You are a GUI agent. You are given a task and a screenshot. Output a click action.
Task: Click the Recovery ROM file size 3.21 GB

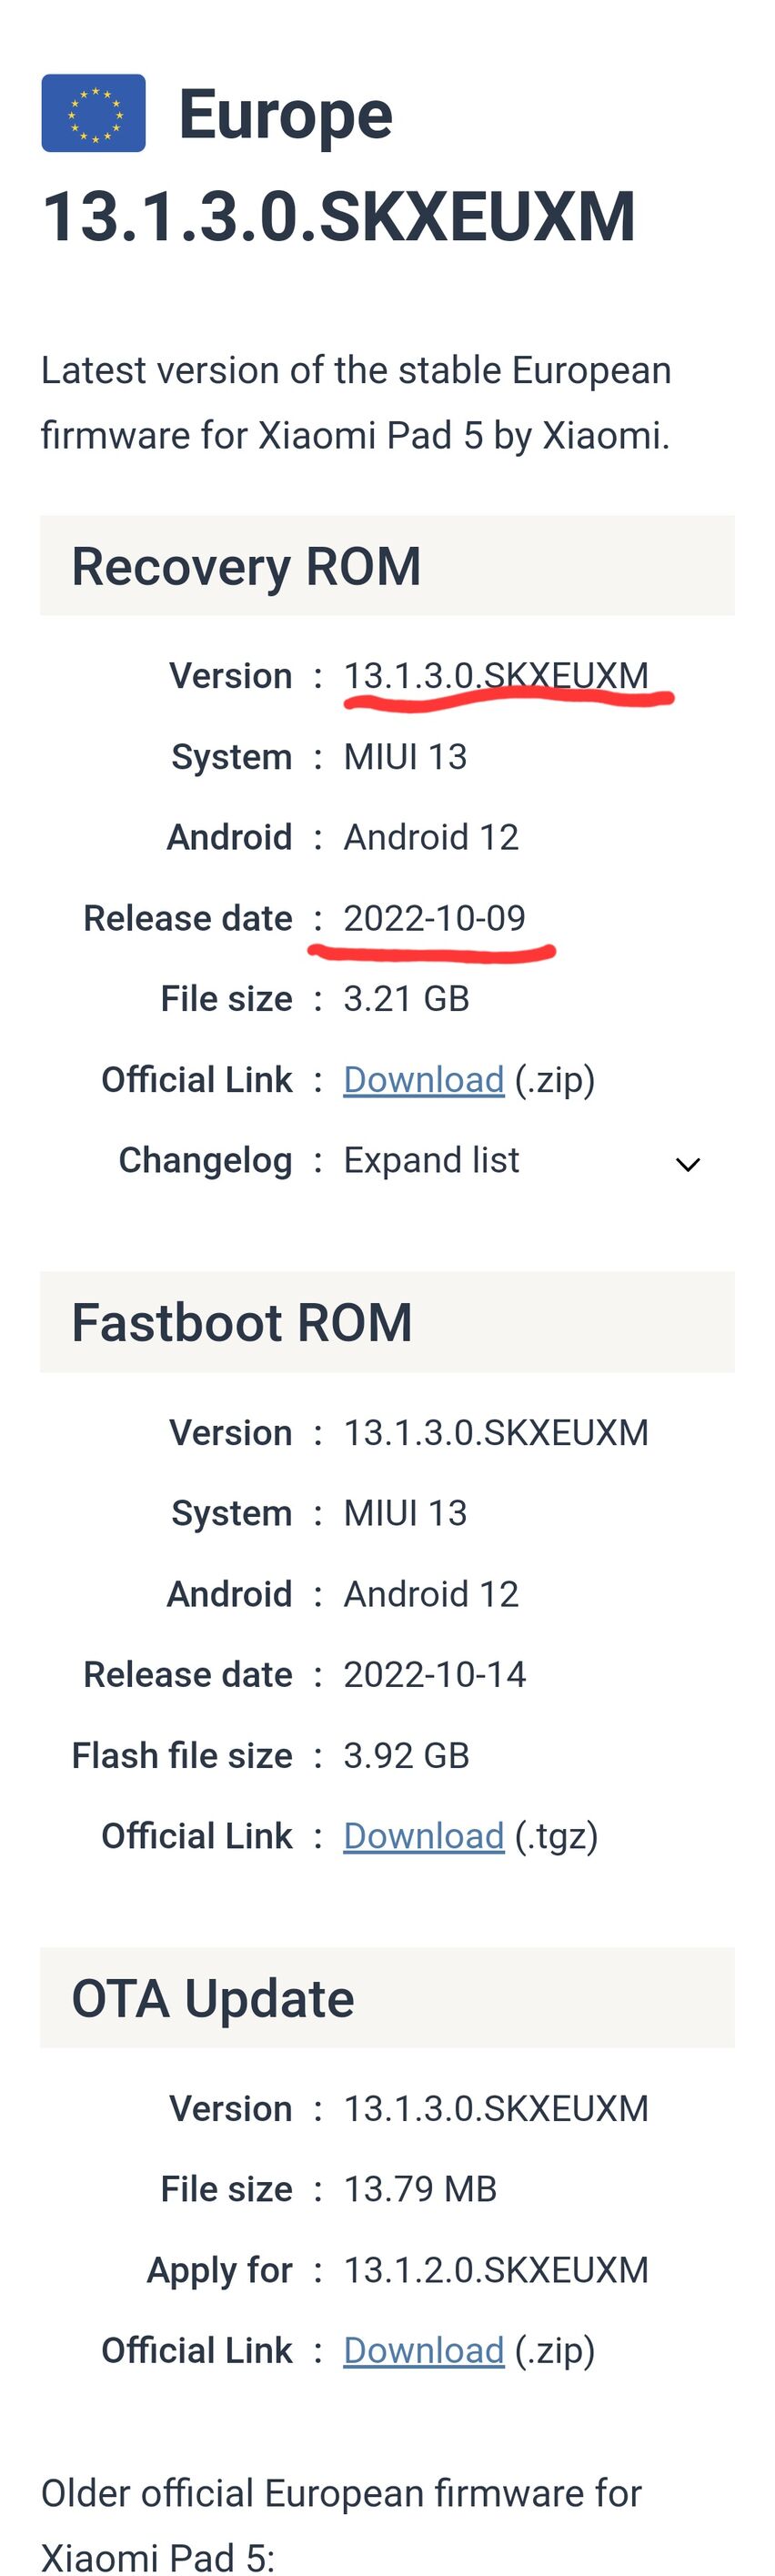click(x=406, y=998)
